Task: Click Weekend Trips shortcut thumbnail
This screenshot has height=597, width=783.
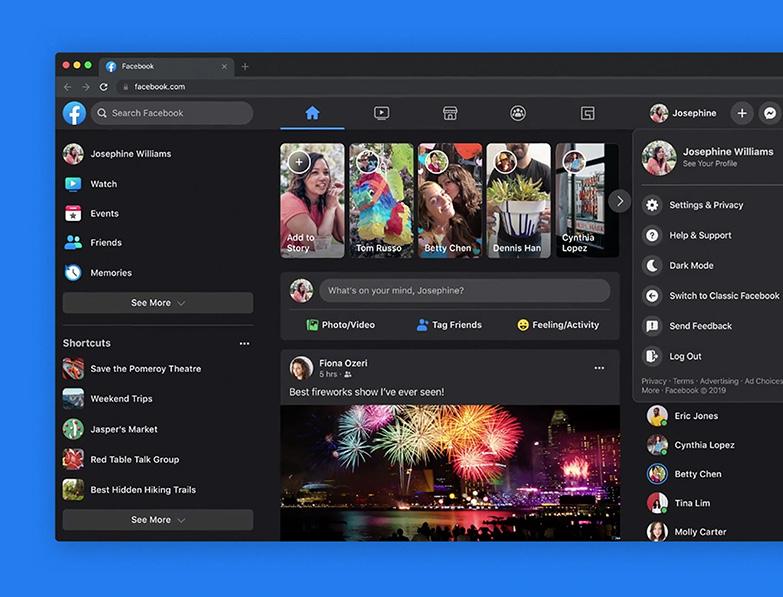Action: 73,398
